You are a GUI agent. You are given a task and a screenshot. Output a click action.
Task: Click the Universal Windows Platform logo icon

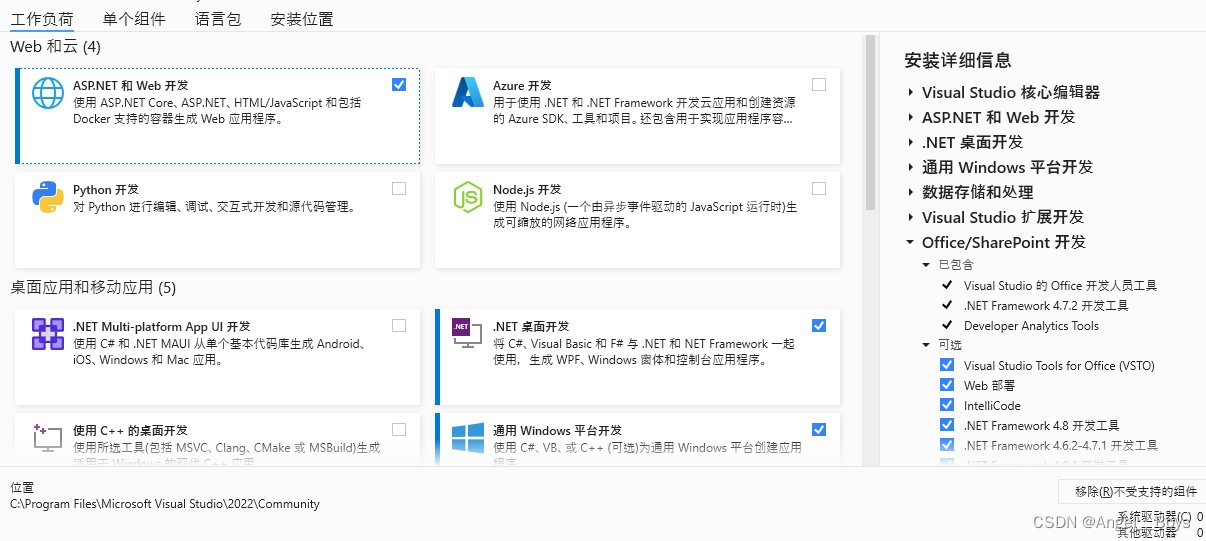pos(468,438)
